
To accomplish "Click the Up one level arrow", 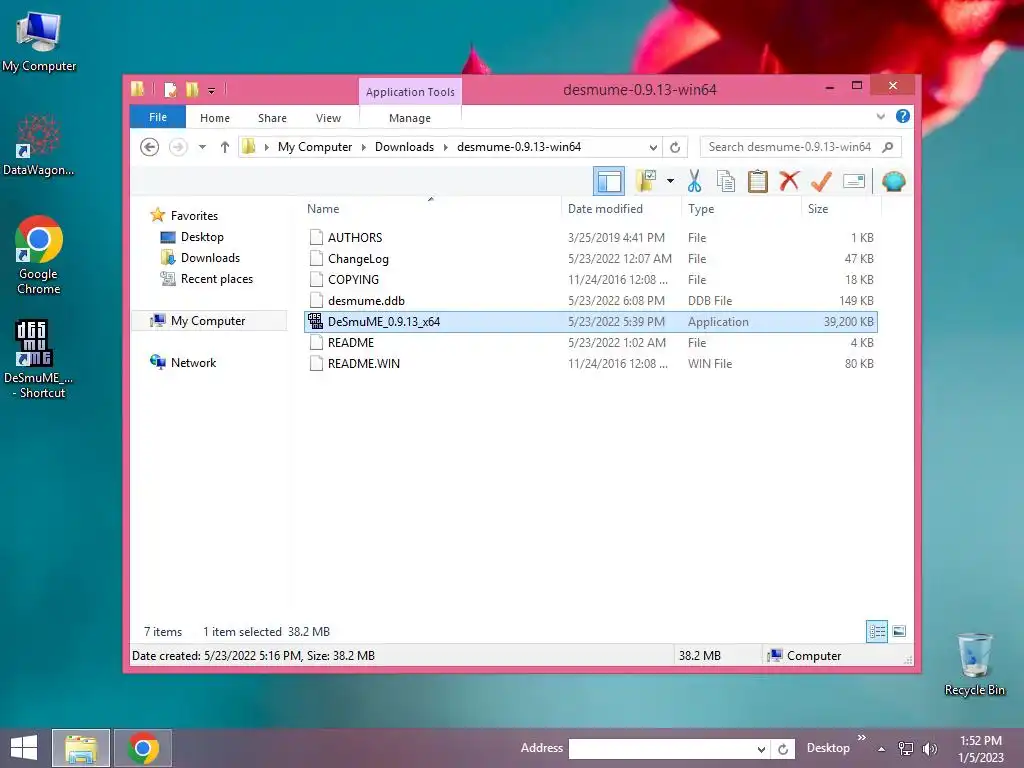I will tap(225, 147).
